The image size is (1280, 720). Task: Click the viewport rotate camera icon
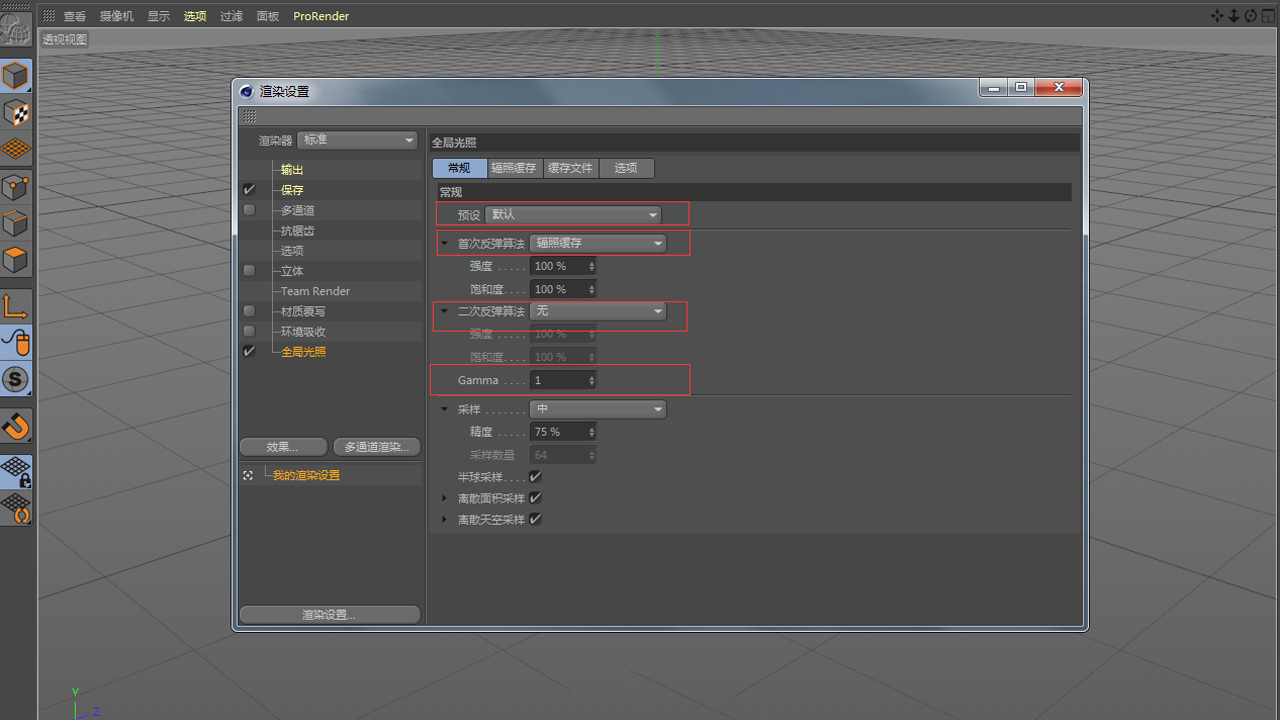click(x=1250, y=15)
